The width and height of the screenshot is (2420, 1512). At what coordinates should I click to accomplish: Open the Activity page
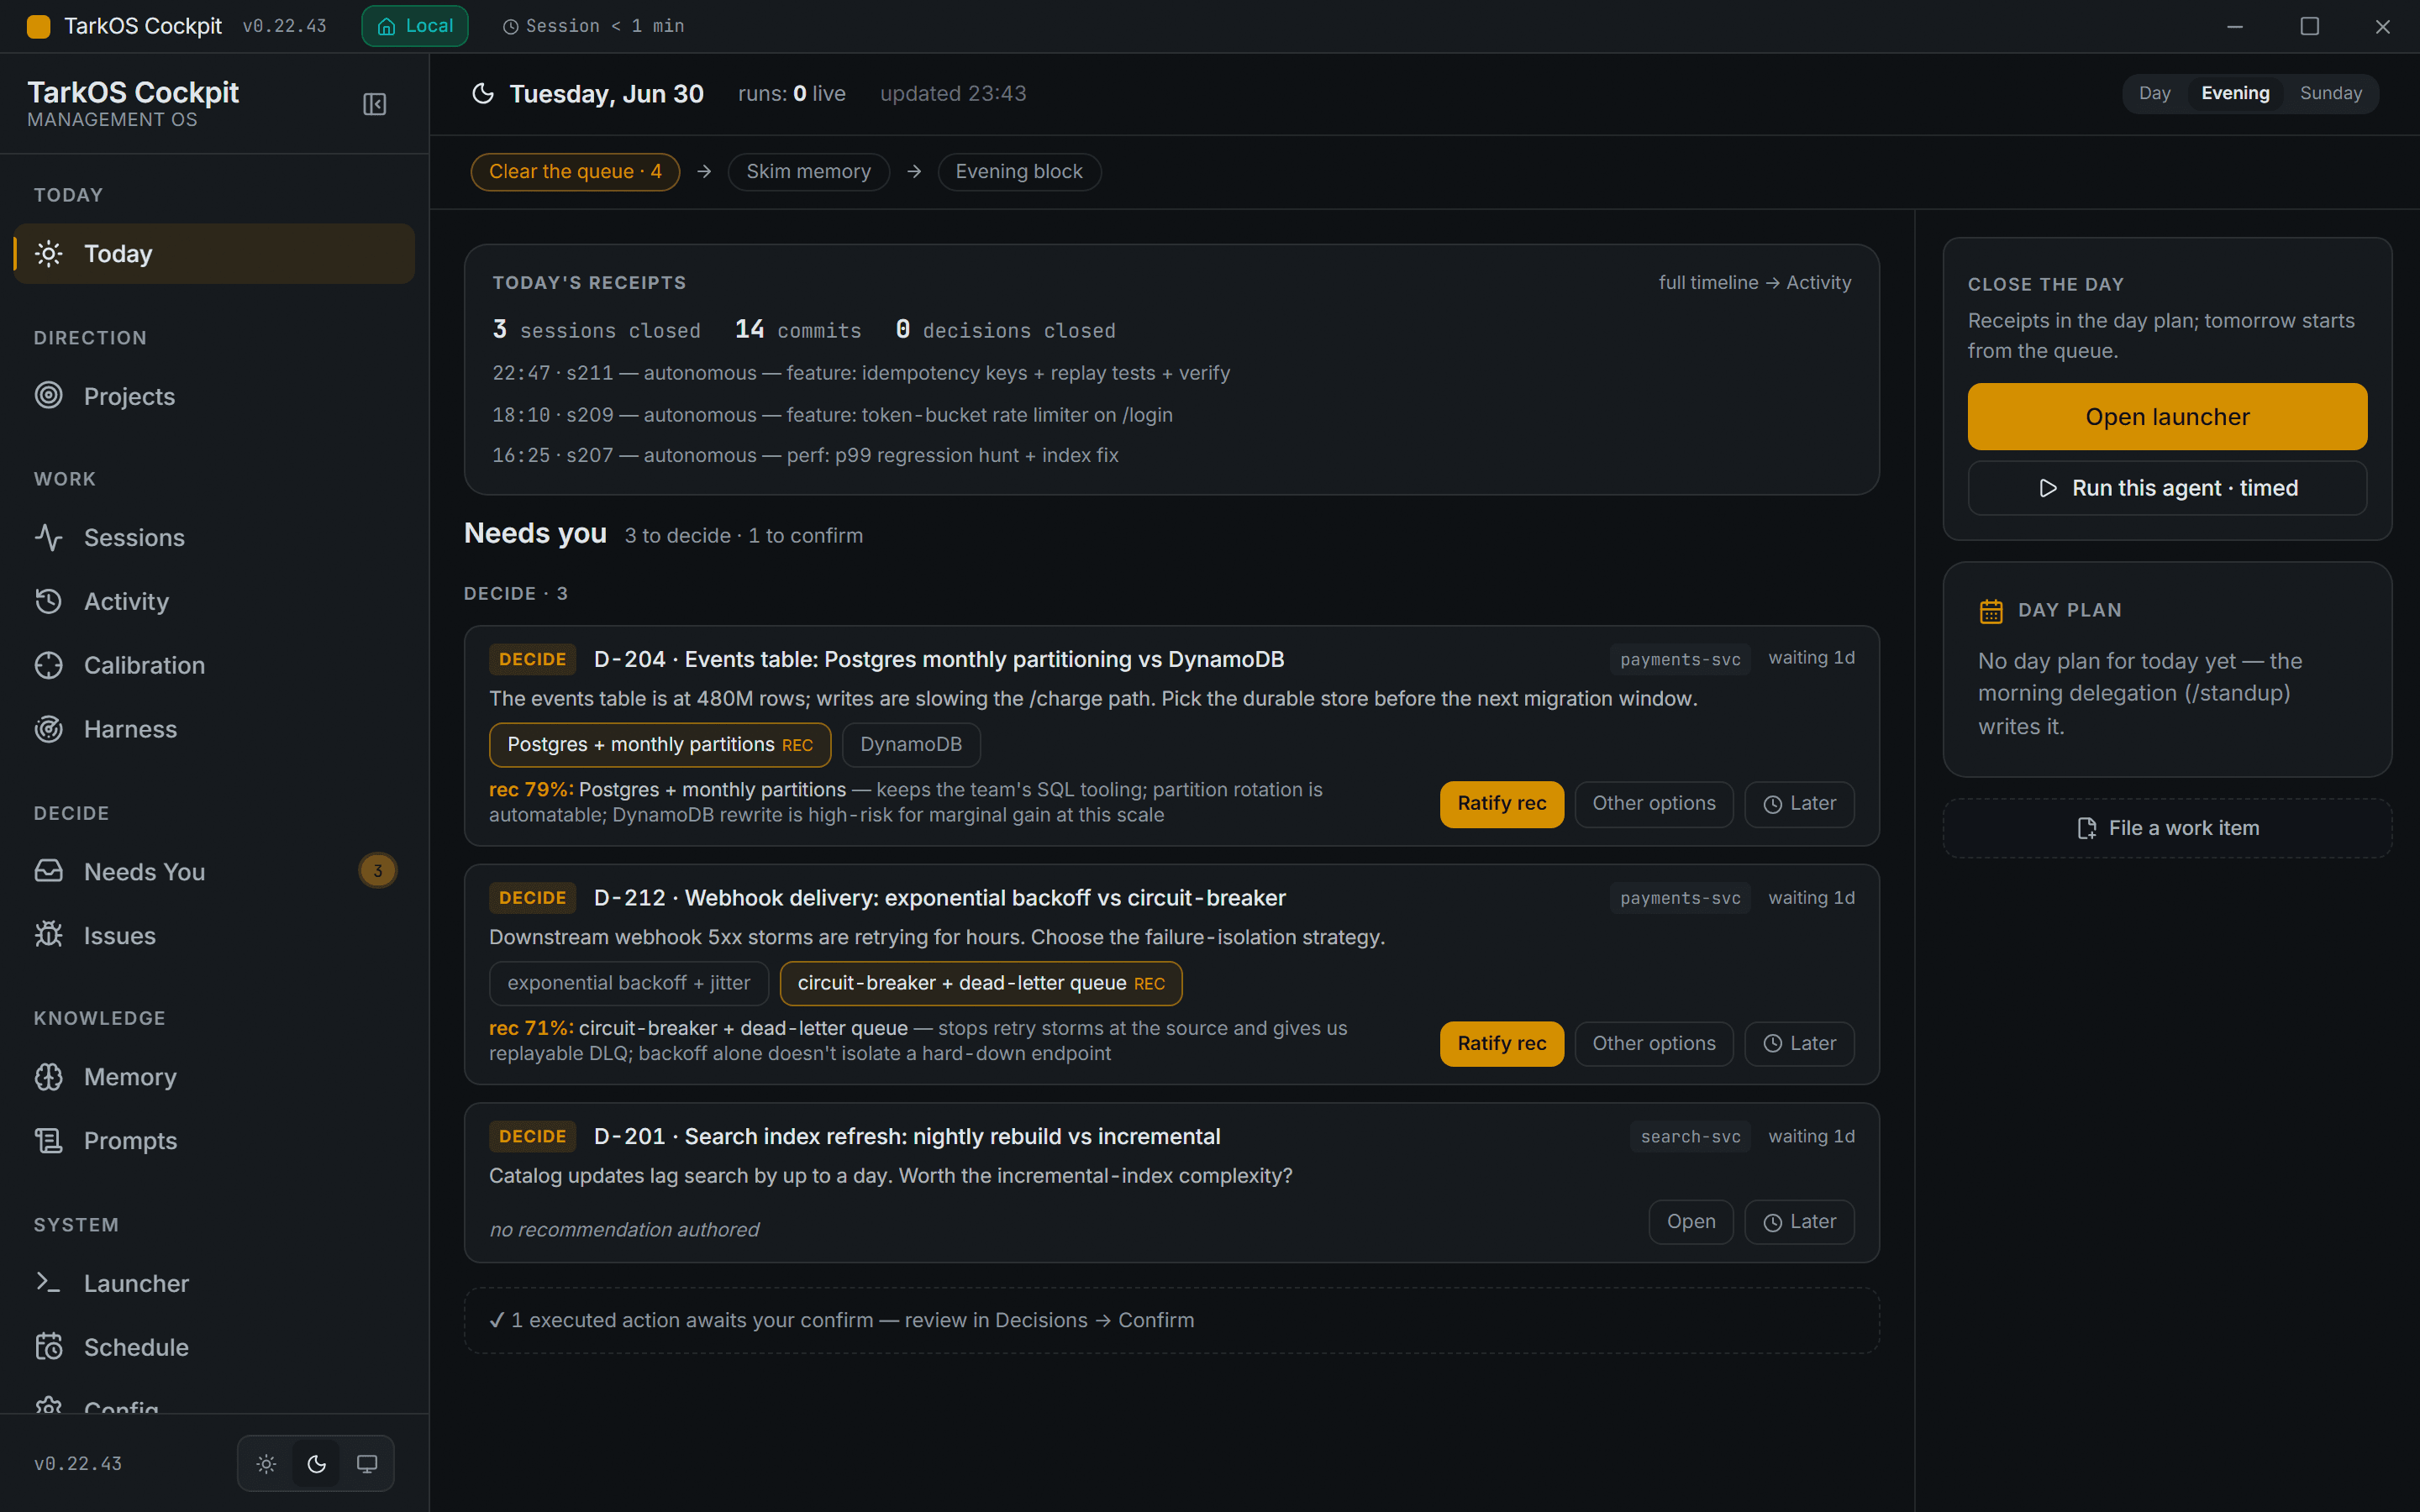tap(214, 601)
